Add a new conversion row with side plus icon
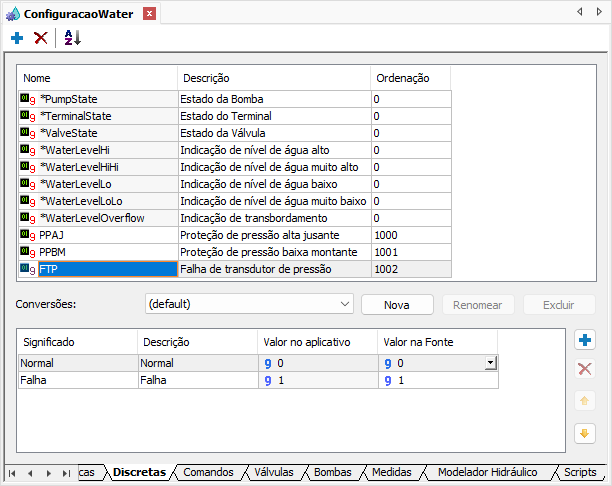 tap(585, 340)
